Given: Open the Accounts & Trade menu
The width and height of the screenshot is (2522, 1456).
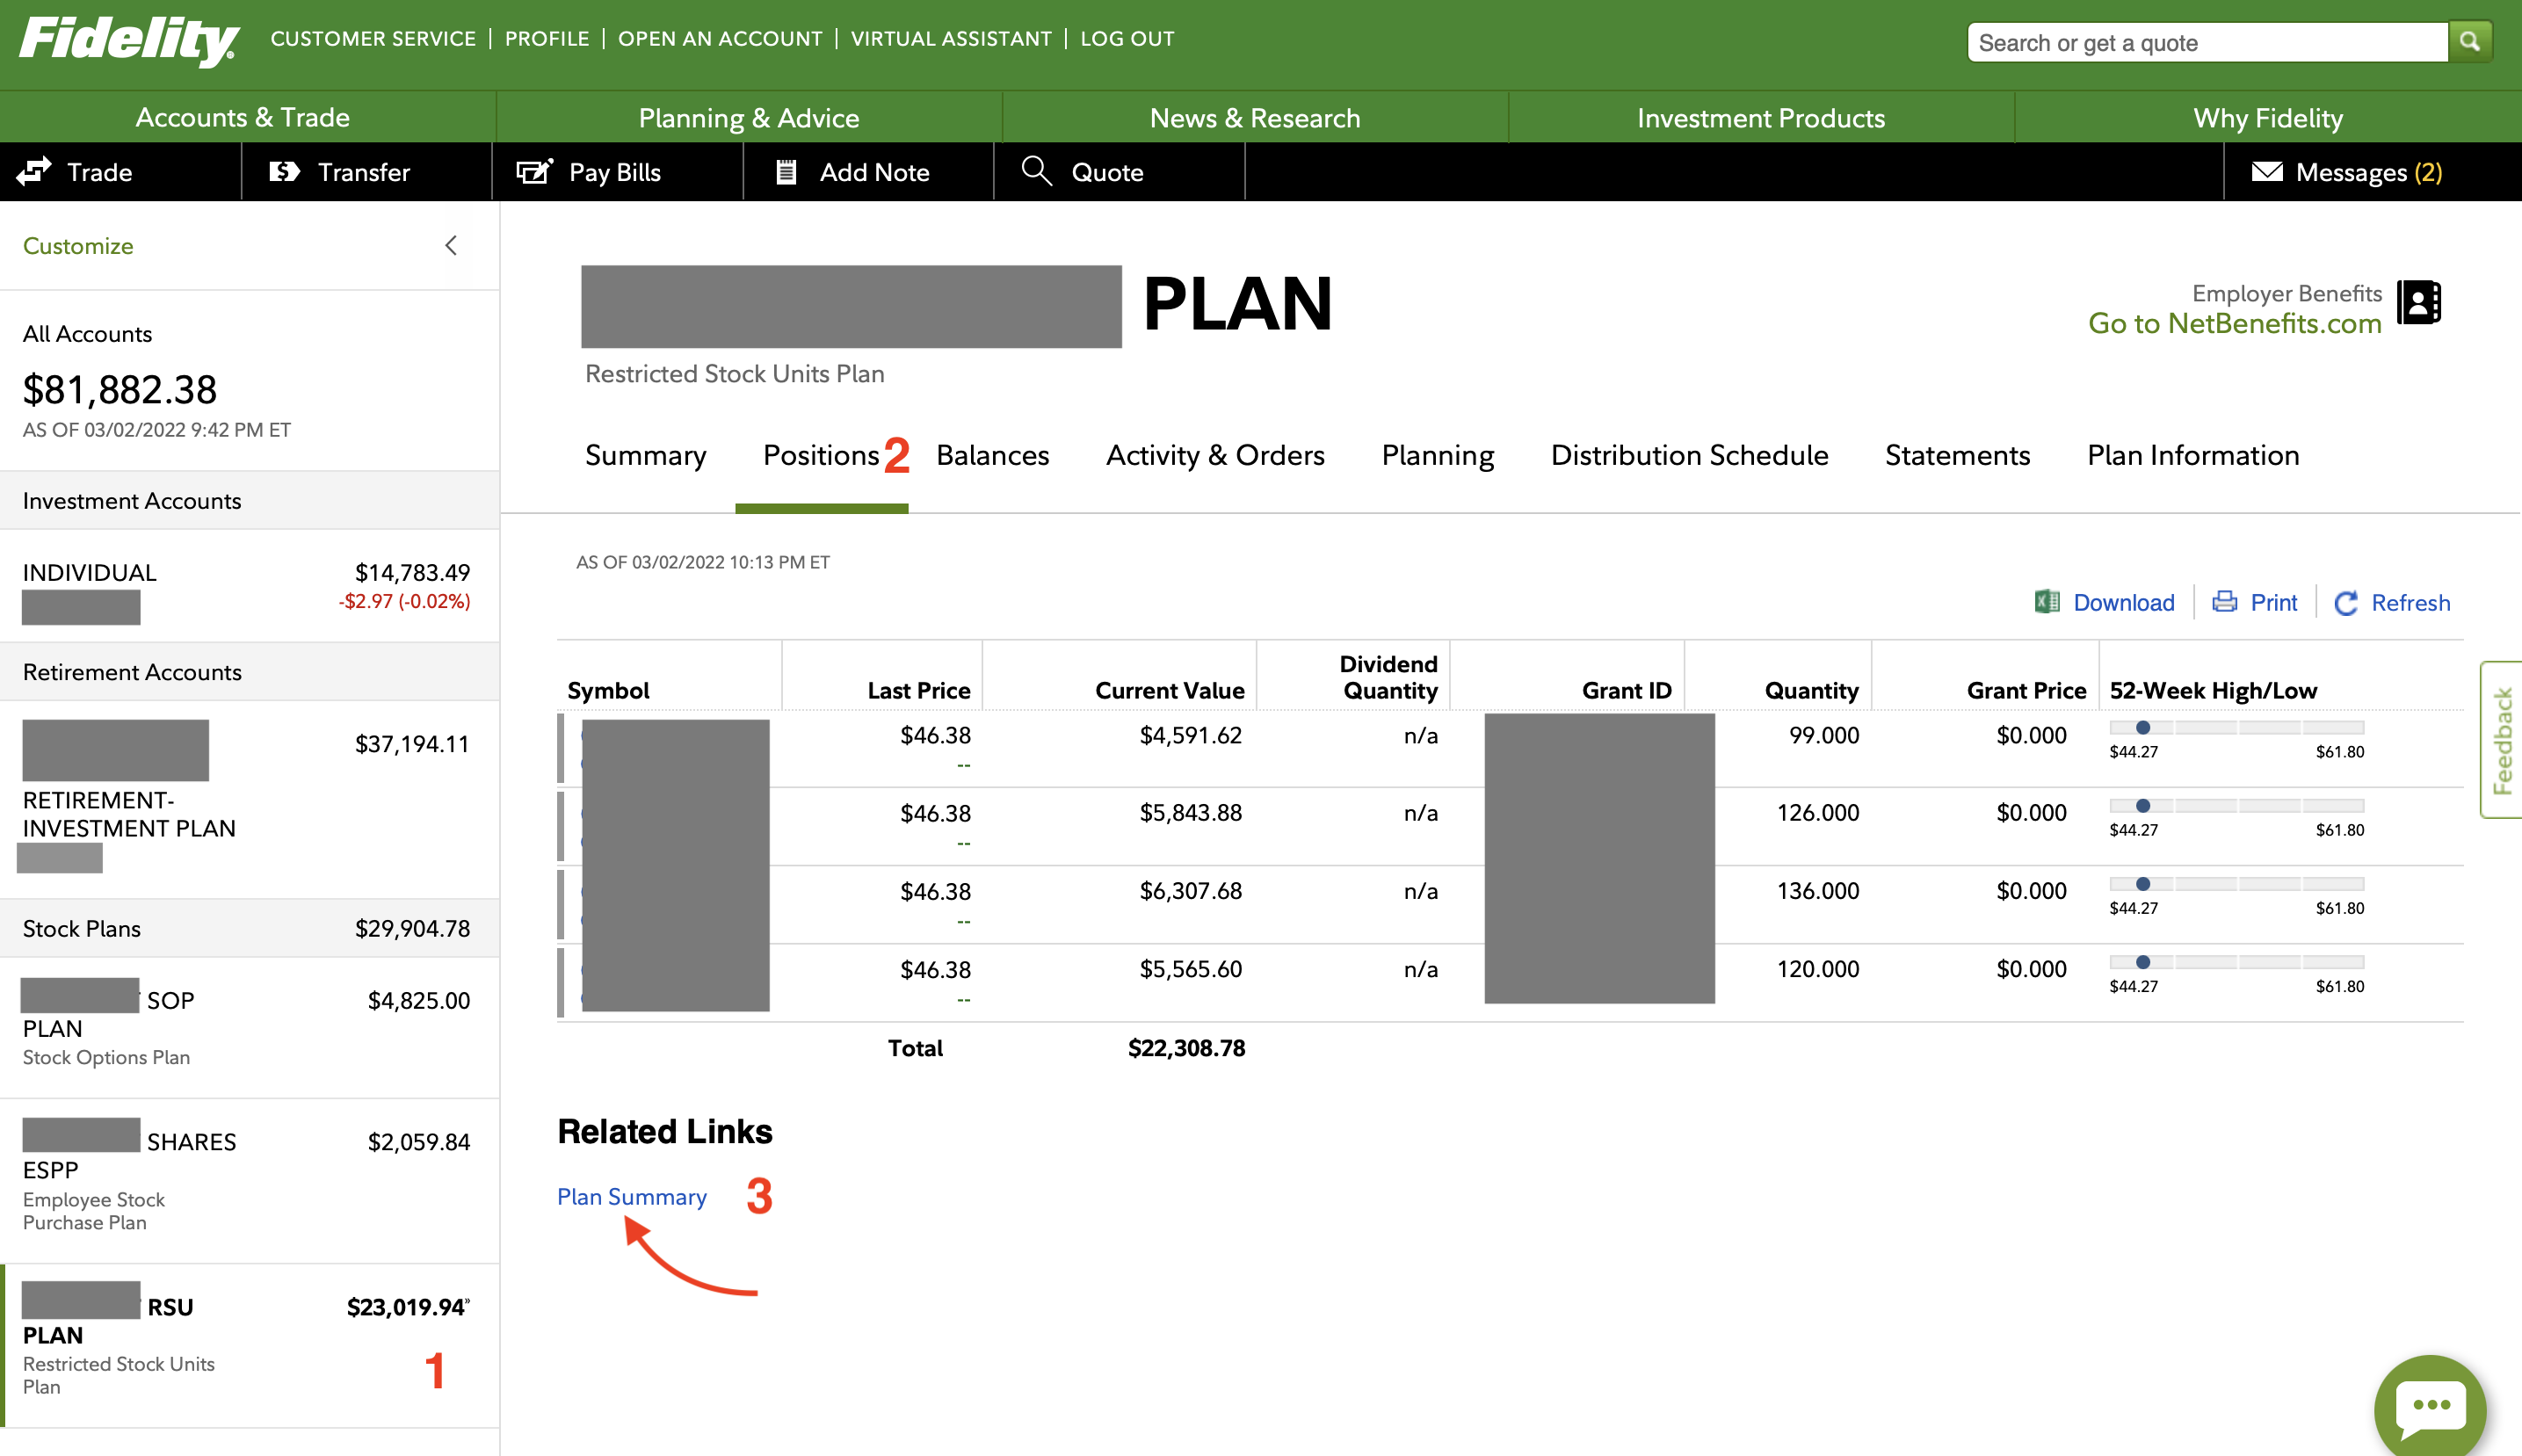Looking at the screenshot, I should coord(243,117).
